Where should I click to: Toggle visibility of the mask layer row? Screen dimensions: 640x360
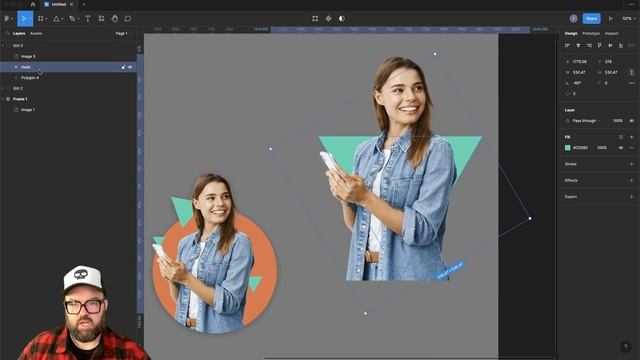coord(130,67)
